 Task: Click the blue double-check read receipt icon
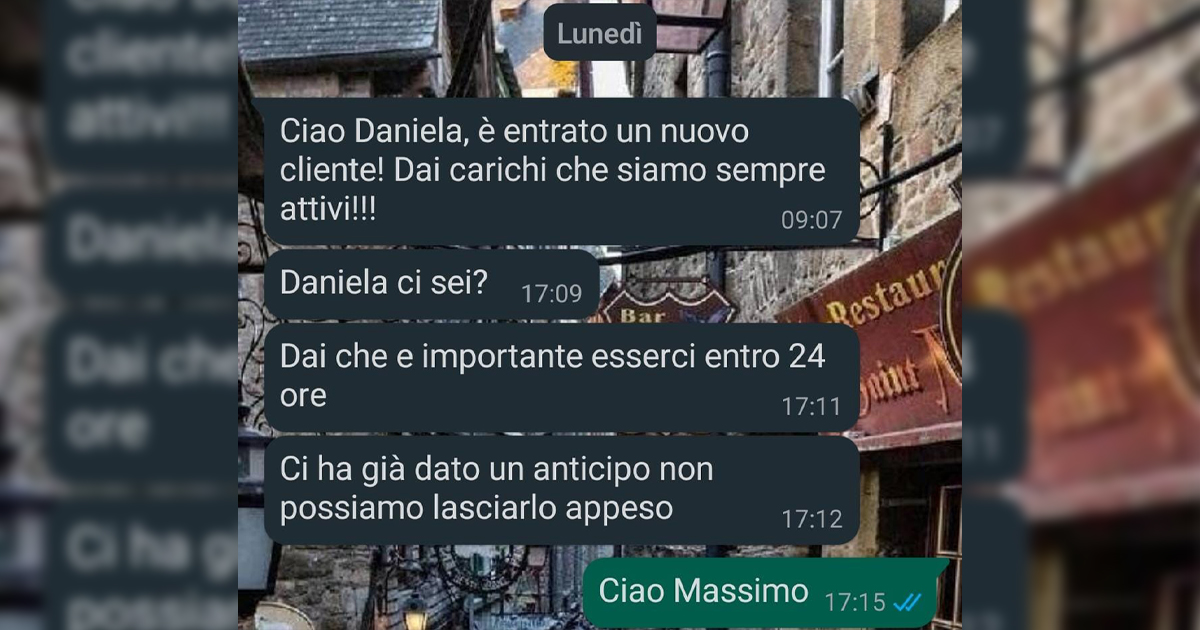tap(909, 602)
